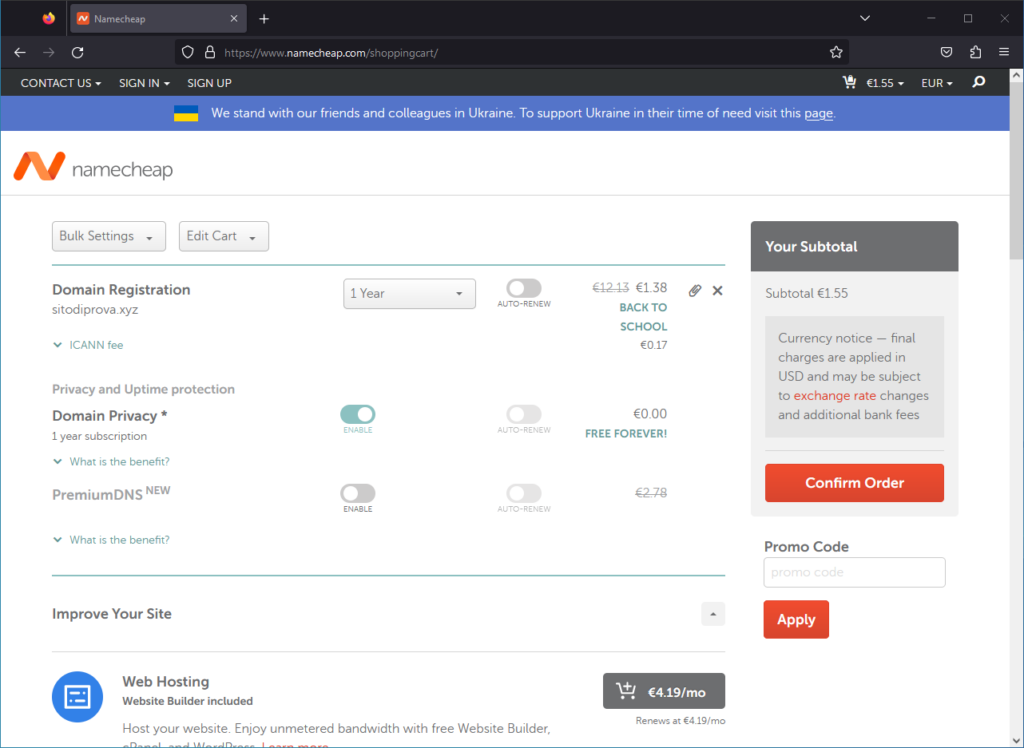Click the BACK TO SCHOOL promo label
Screen dimensions: 1024x748
click(x=643, y=317)
